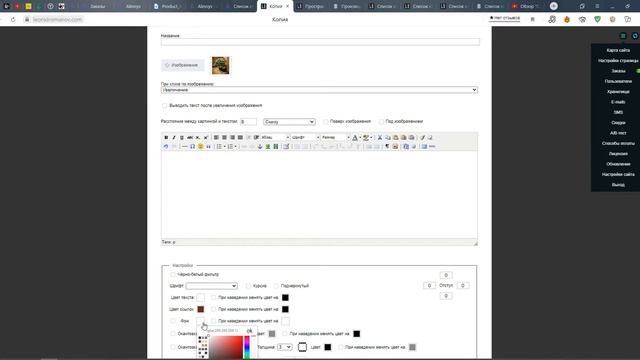Click the border style square icon next to thickness
Viewport: 640px width, 360px height.
(302, 347)
